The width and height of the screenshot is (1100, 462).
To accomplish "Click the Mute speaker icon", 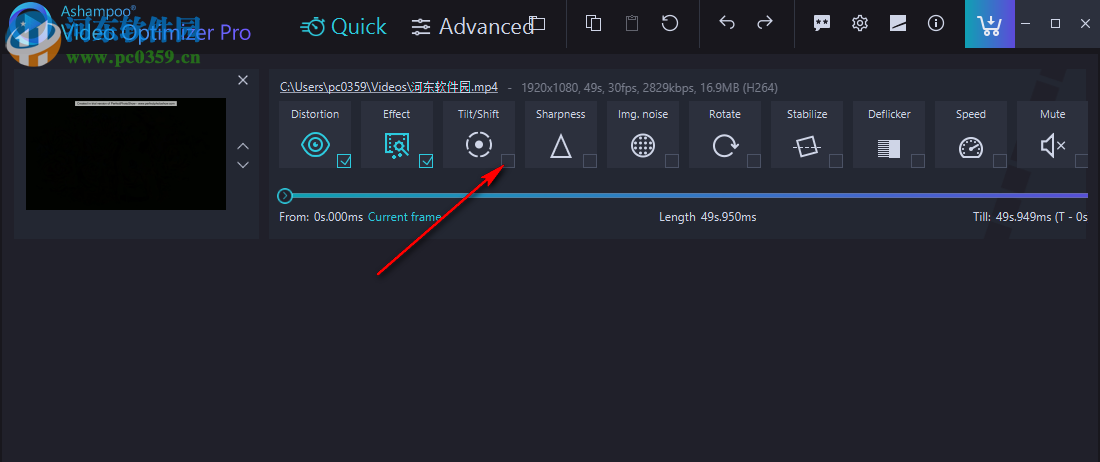I will pyautogui.click(x=1052, y=146).
